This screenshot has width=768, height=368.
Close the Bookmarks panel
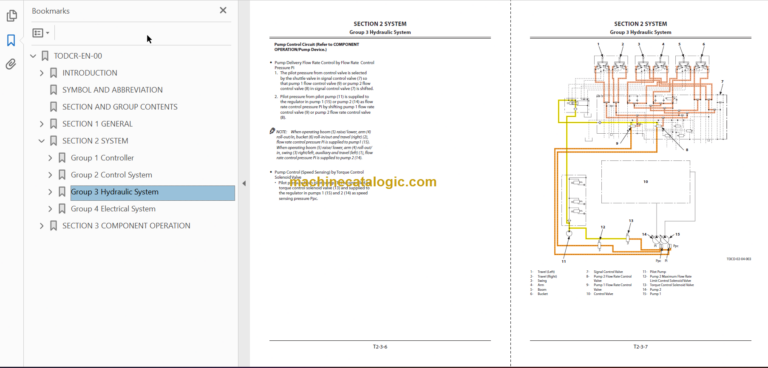[223, 10]
